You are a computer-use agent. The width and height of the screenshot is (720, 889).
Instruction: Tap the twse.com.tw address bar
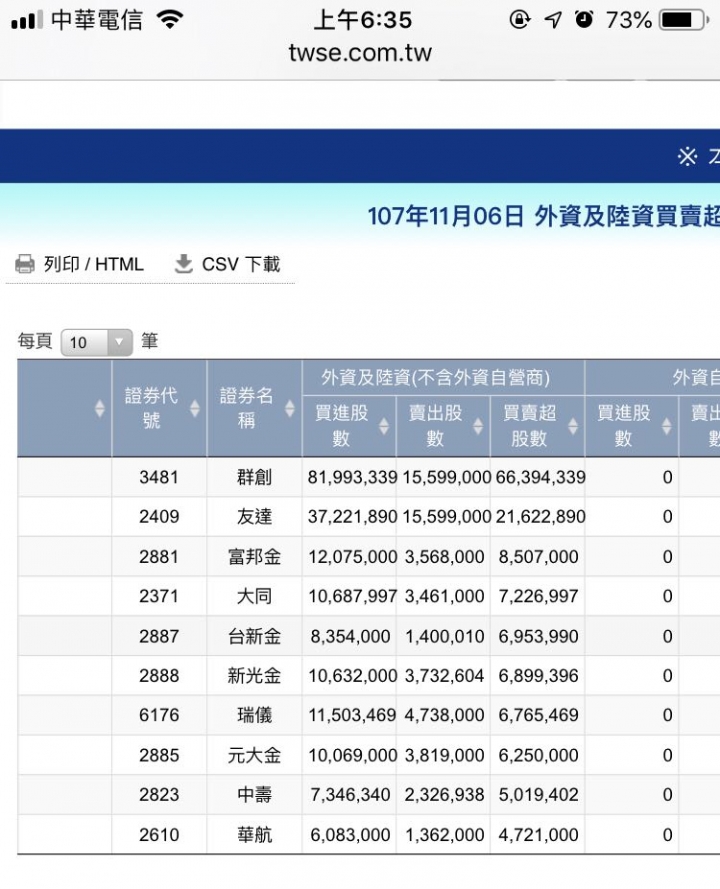(360, 53)
